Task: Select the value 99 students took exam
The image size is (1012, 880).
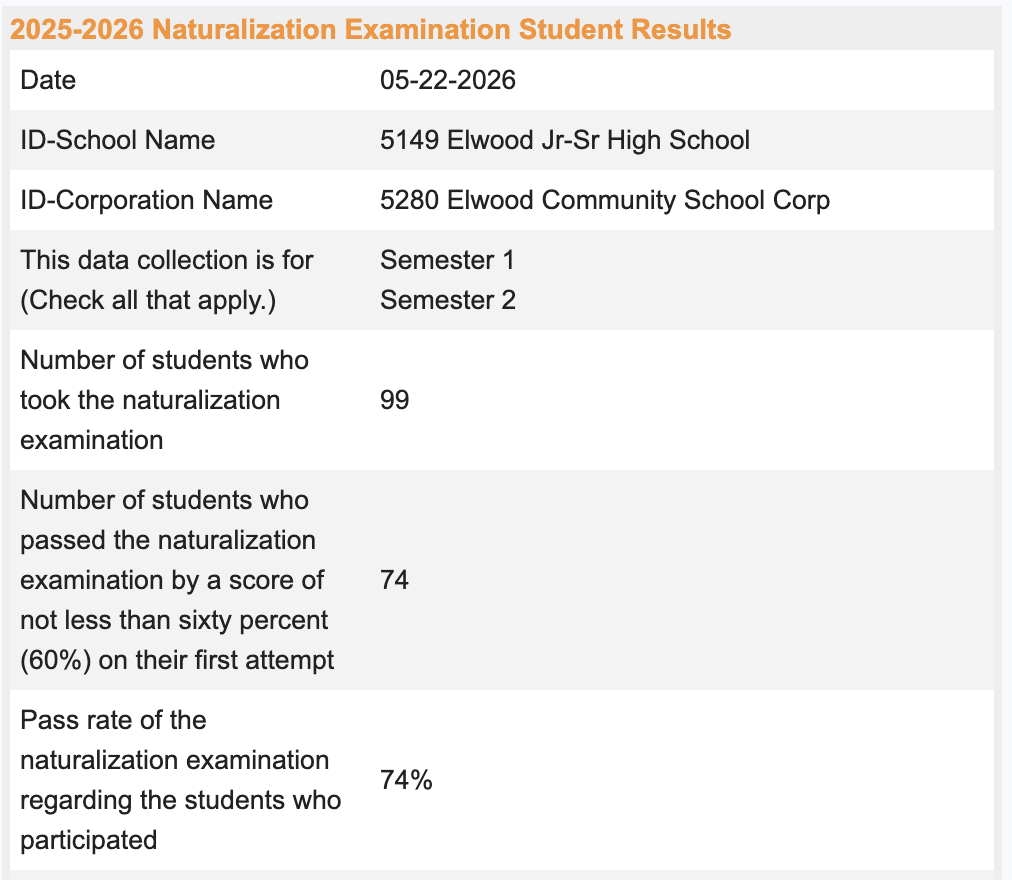Action: coord(394,400)
